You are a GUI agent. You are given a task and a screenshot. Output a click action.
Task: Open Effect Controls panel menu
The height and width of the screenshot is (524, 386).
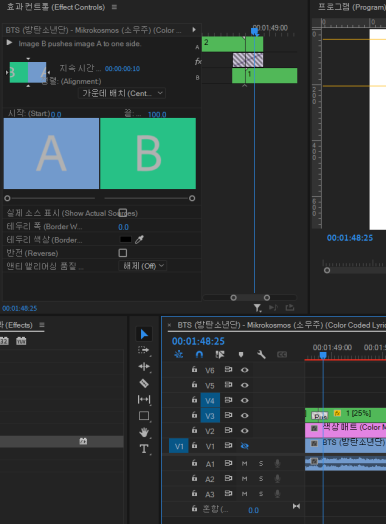point(114,7)
